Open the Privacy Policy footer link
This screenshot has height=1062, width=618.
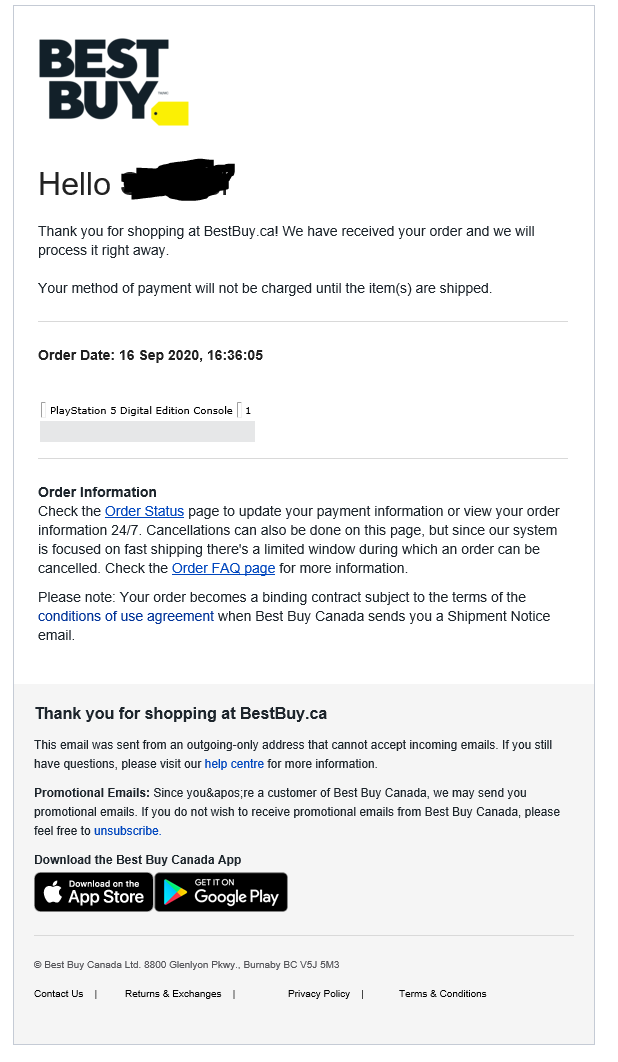click(x=319, y=994)
